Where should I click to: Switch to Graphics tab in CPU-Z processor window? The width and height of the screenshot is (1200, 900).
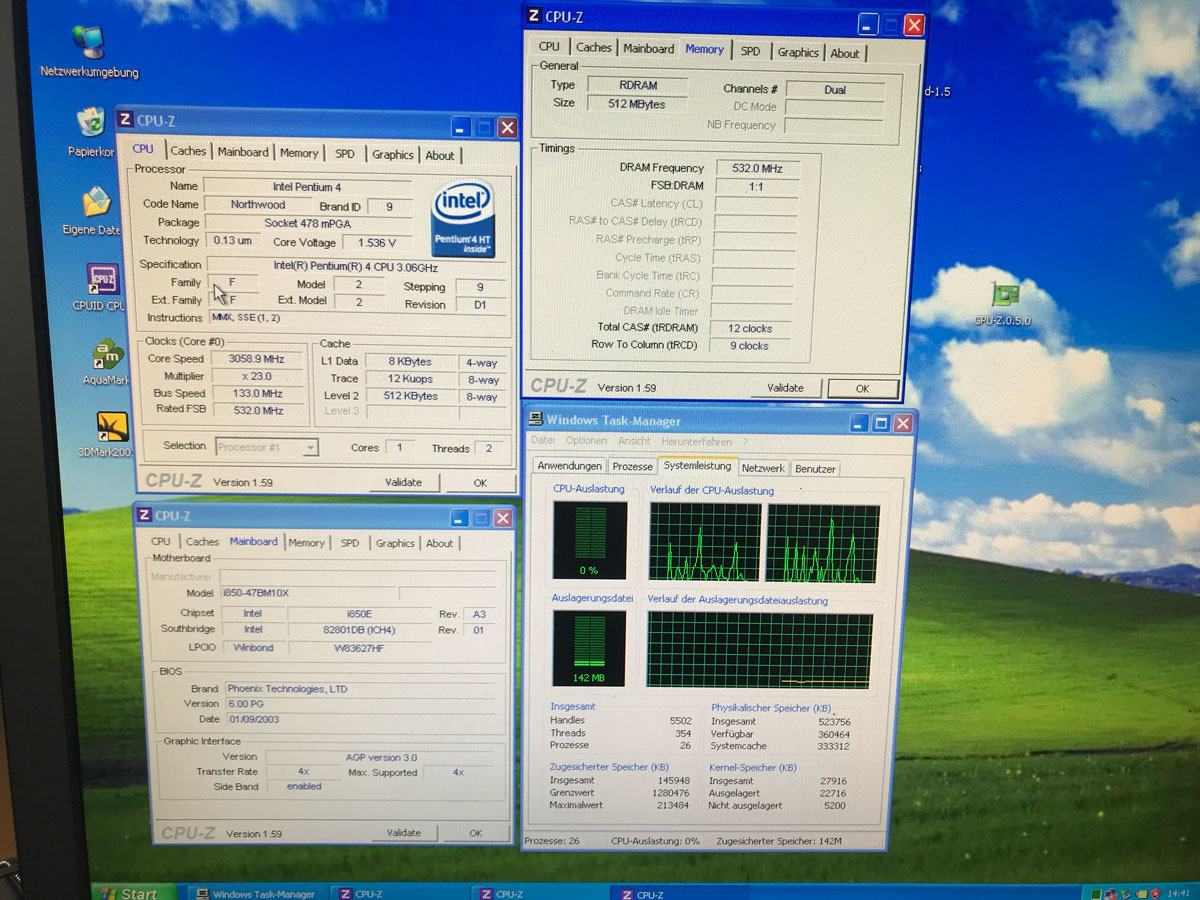tap(393, 154)
